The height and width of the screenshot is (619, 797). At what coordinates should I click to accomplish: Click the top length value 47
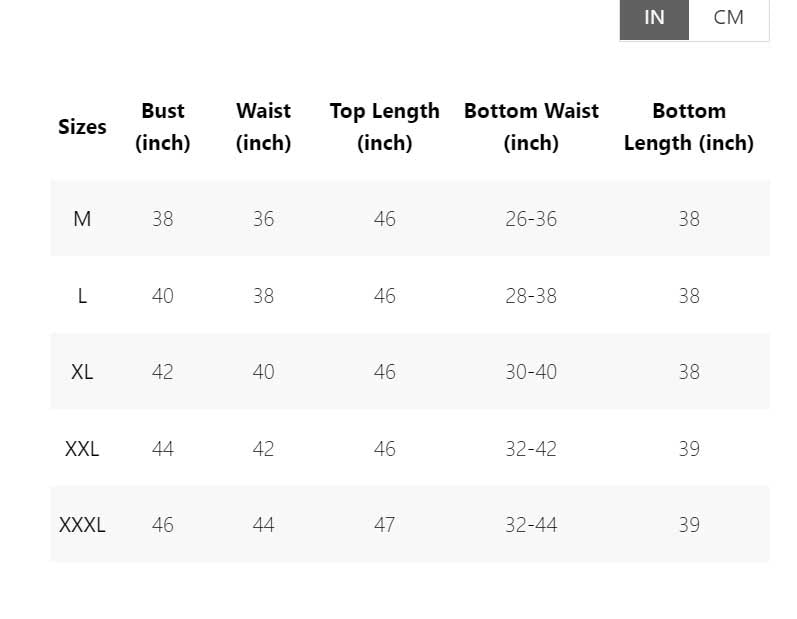click(385, 525)
